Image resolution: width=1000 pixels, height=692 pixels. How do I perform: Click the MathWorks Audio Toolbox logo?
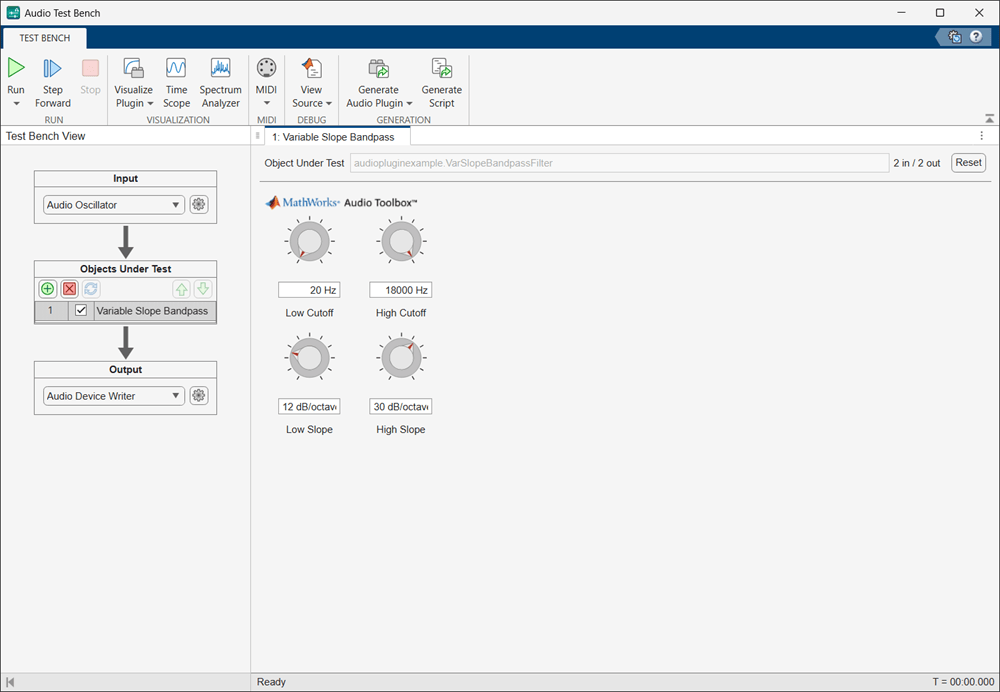pos(341,202)
